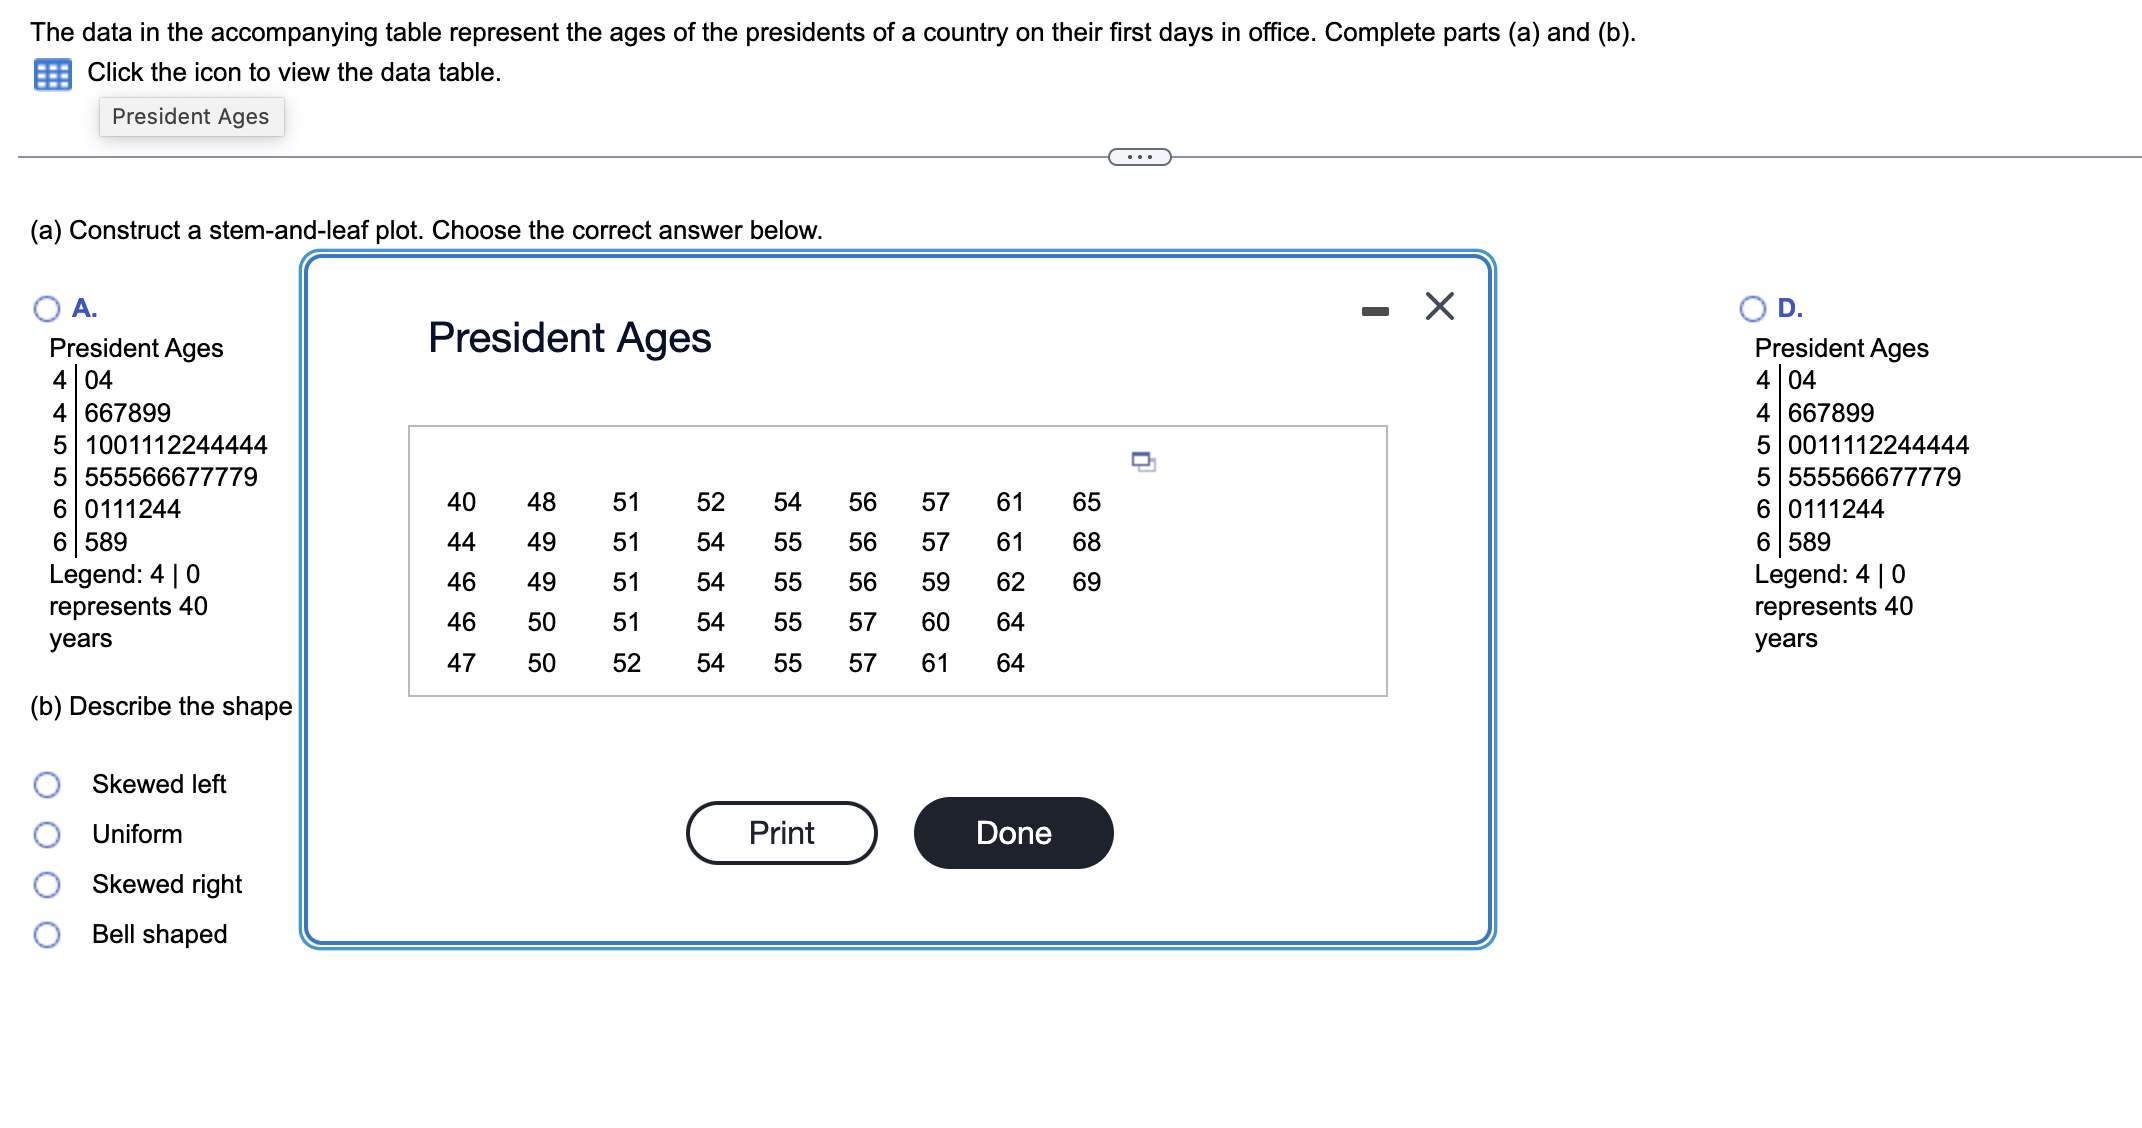Close the President Ages popup
Viewport: 2142px width, 1128px height.
[x=1438, y=307]
